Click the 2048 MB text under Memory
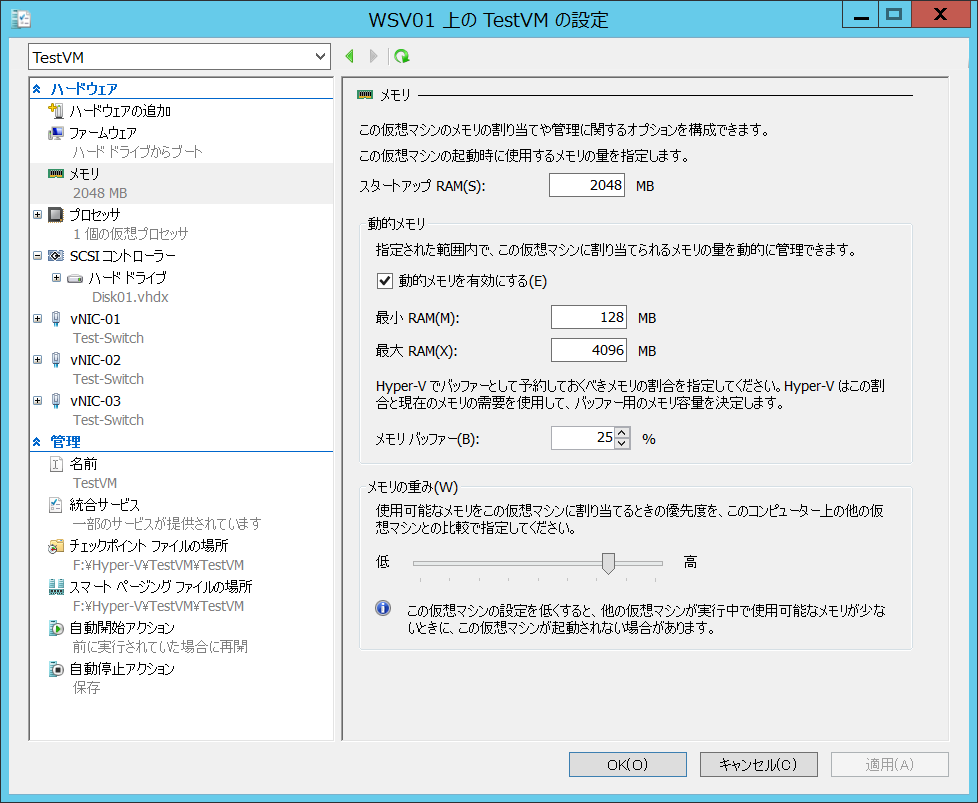The width and height of the screenshot is (978, 803). (x=100, y=193)
